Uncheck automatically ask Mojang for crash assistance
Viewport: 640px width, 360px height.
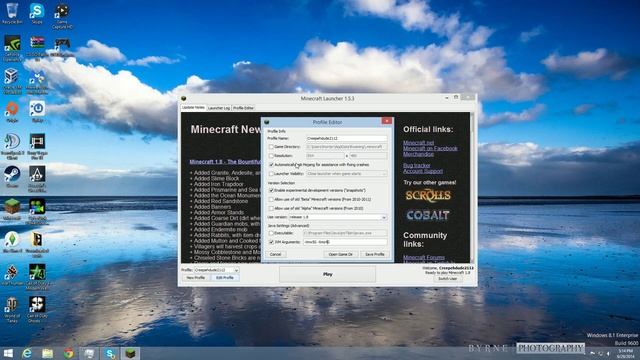271,165
